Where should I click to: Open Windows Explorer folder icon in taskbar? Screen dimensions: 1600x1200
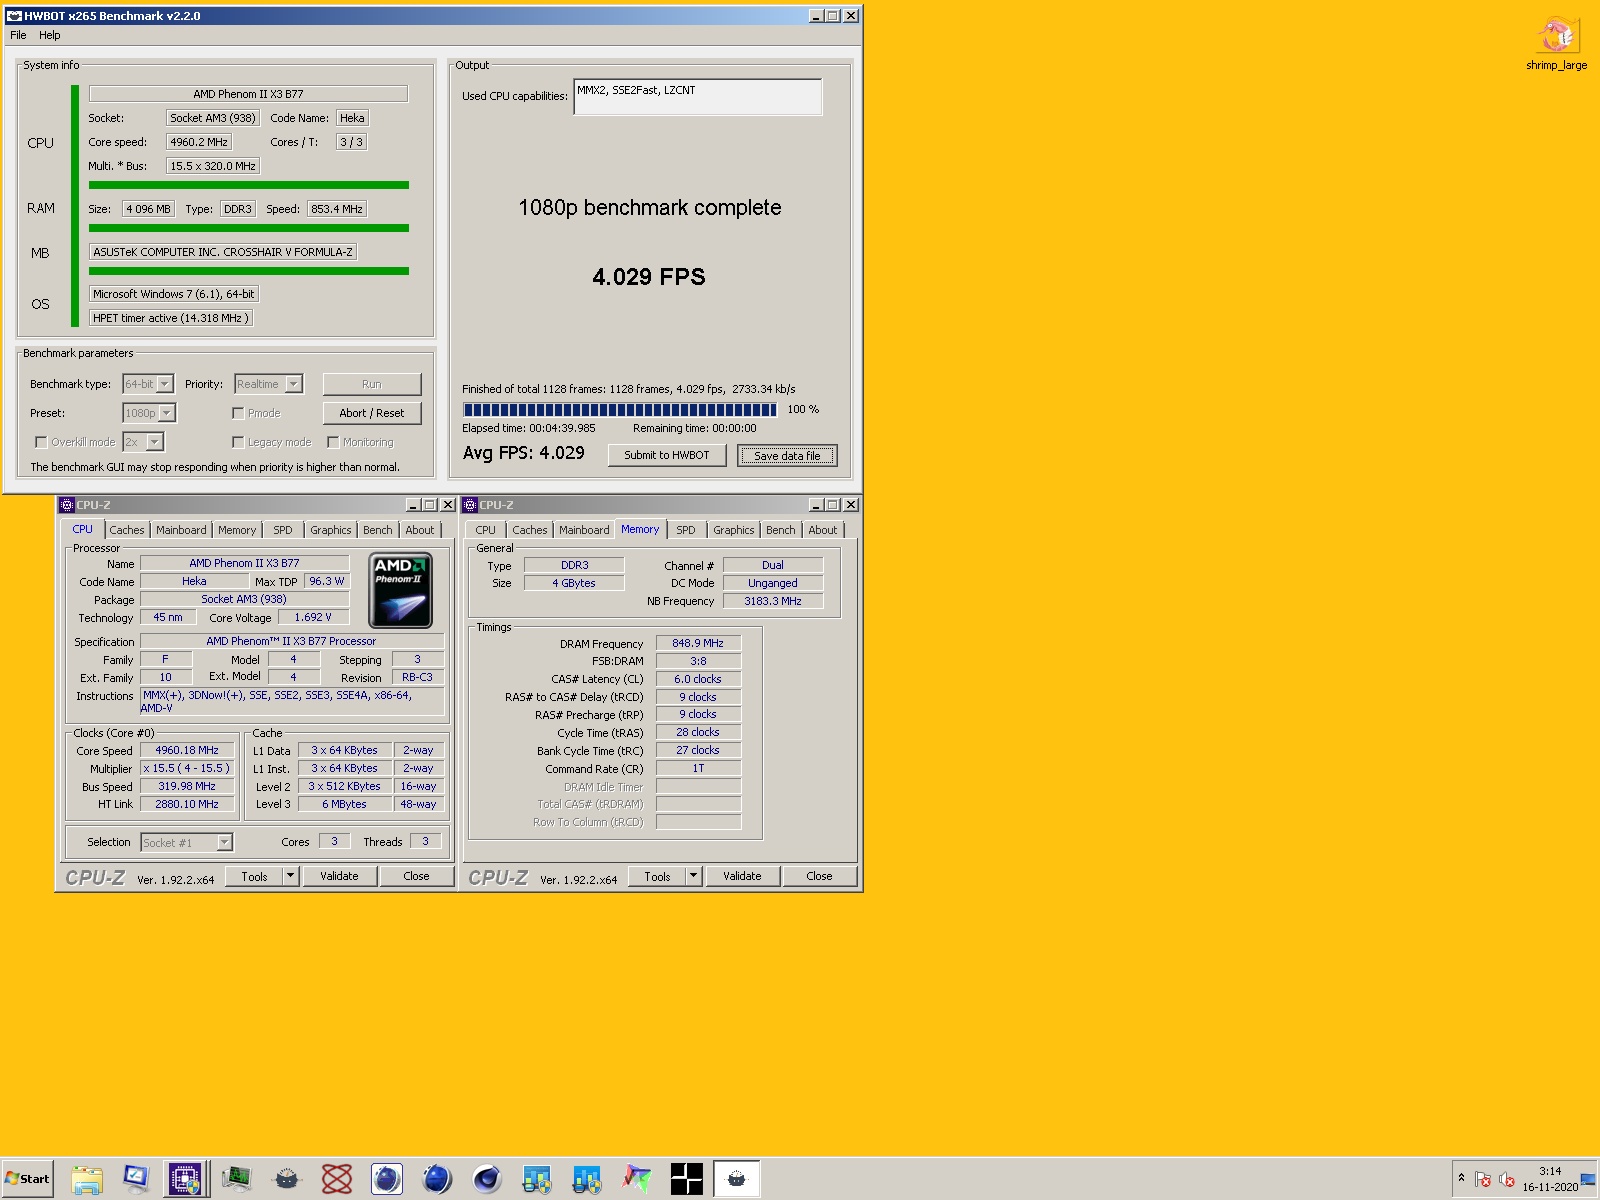tap(87, 1179)
